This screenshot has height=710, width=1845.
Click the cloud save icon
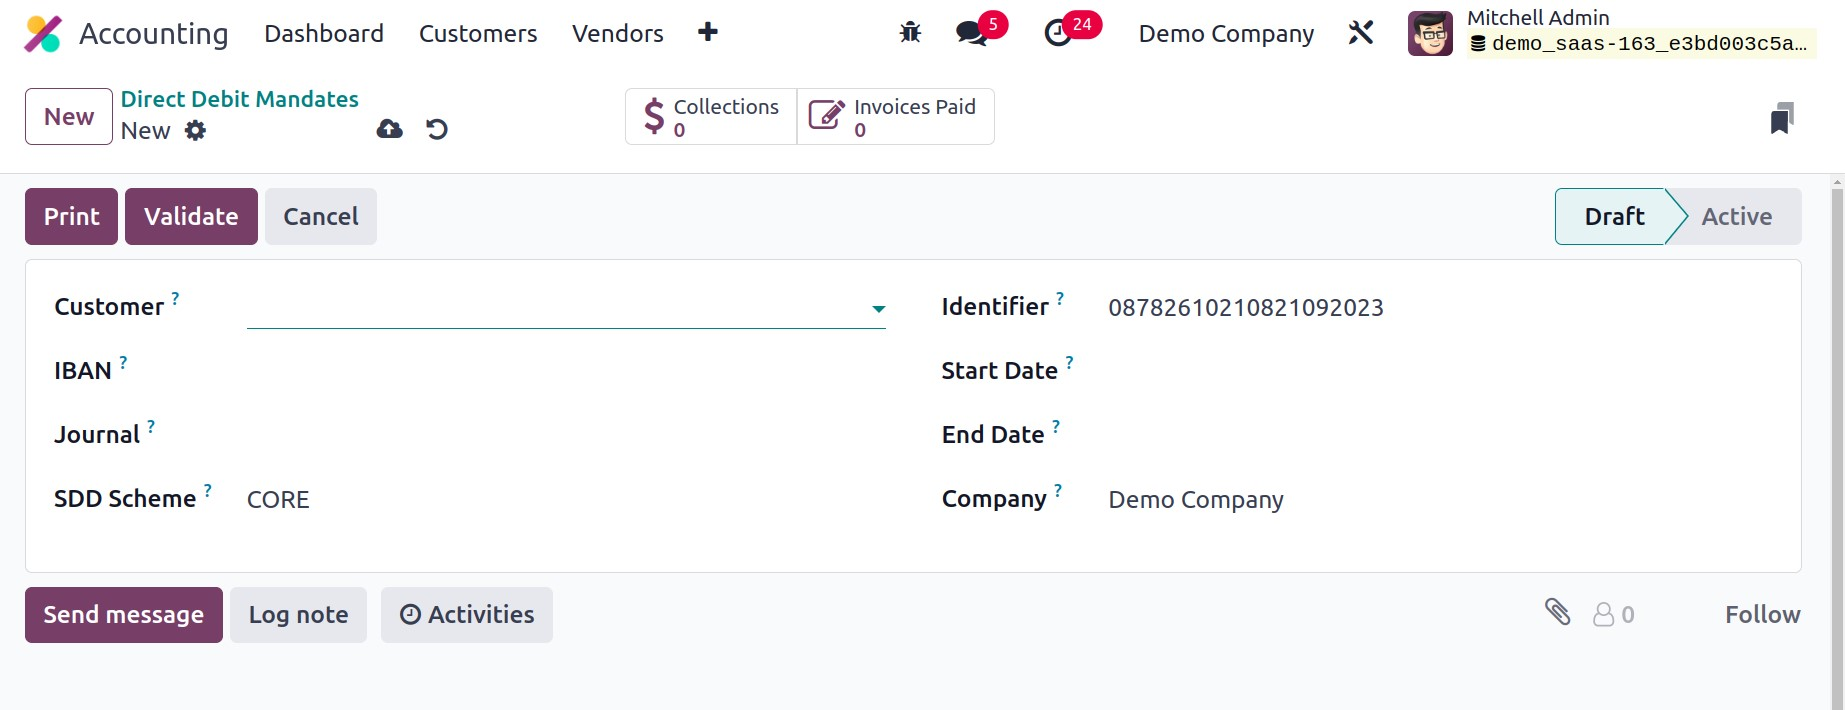389,129
